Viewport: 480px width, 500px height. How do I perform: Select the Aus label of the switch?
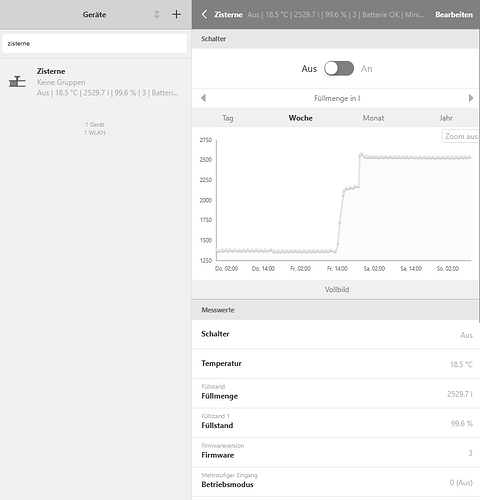[309, 69]
